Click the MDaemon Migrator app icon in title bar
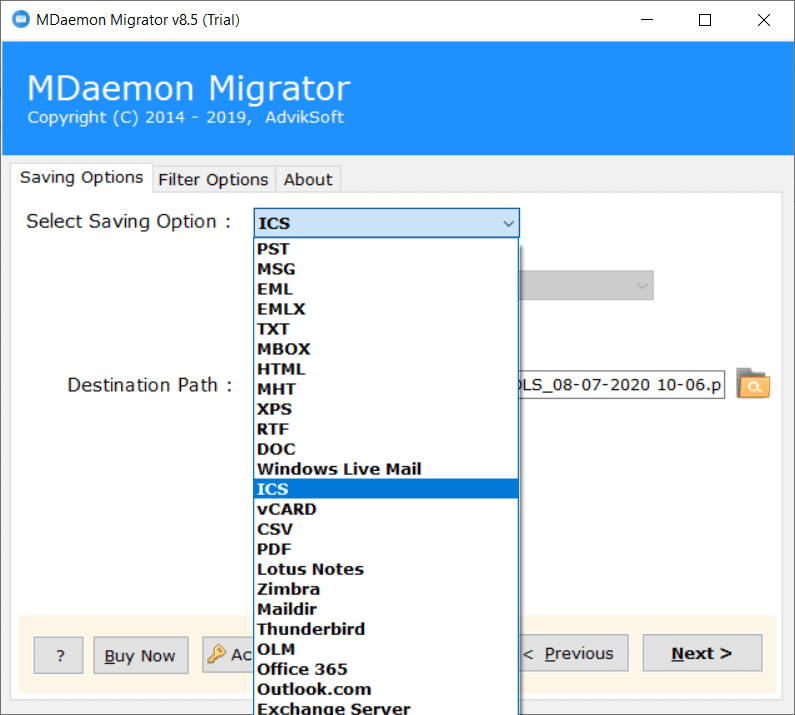 coord(21,20)
